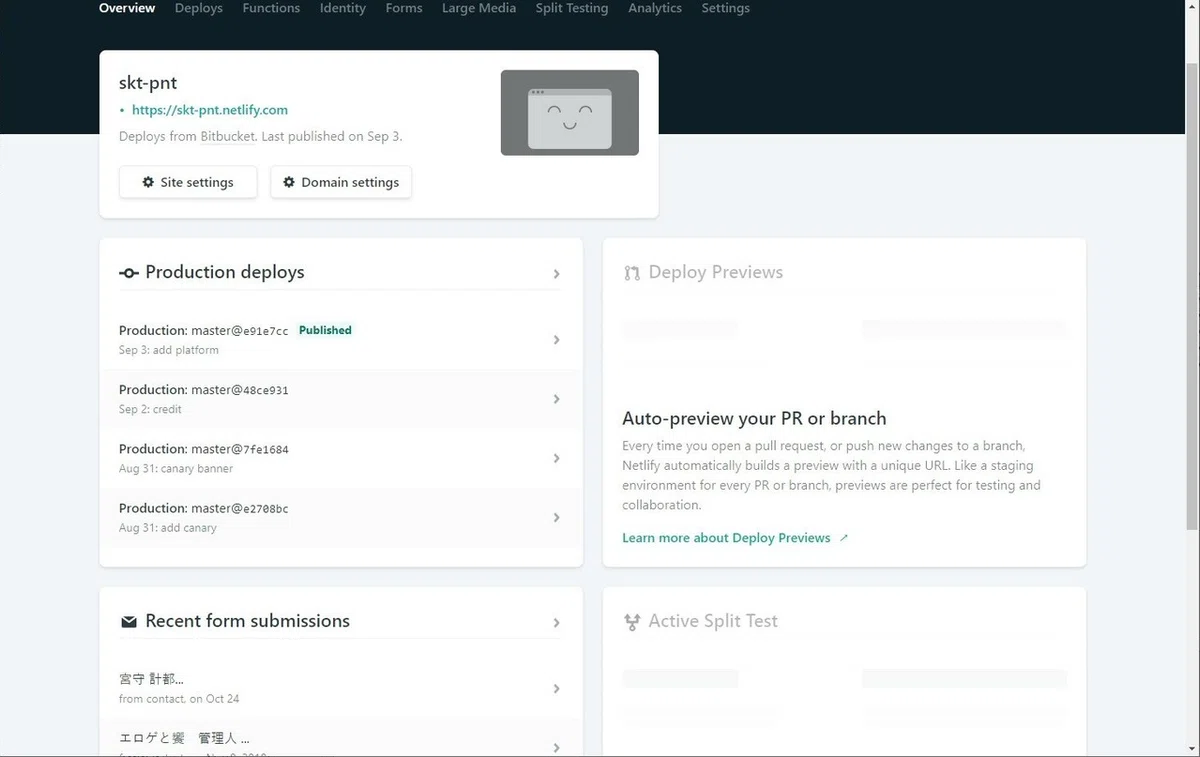Open the Deploy Previews heading

click(716, 272)
